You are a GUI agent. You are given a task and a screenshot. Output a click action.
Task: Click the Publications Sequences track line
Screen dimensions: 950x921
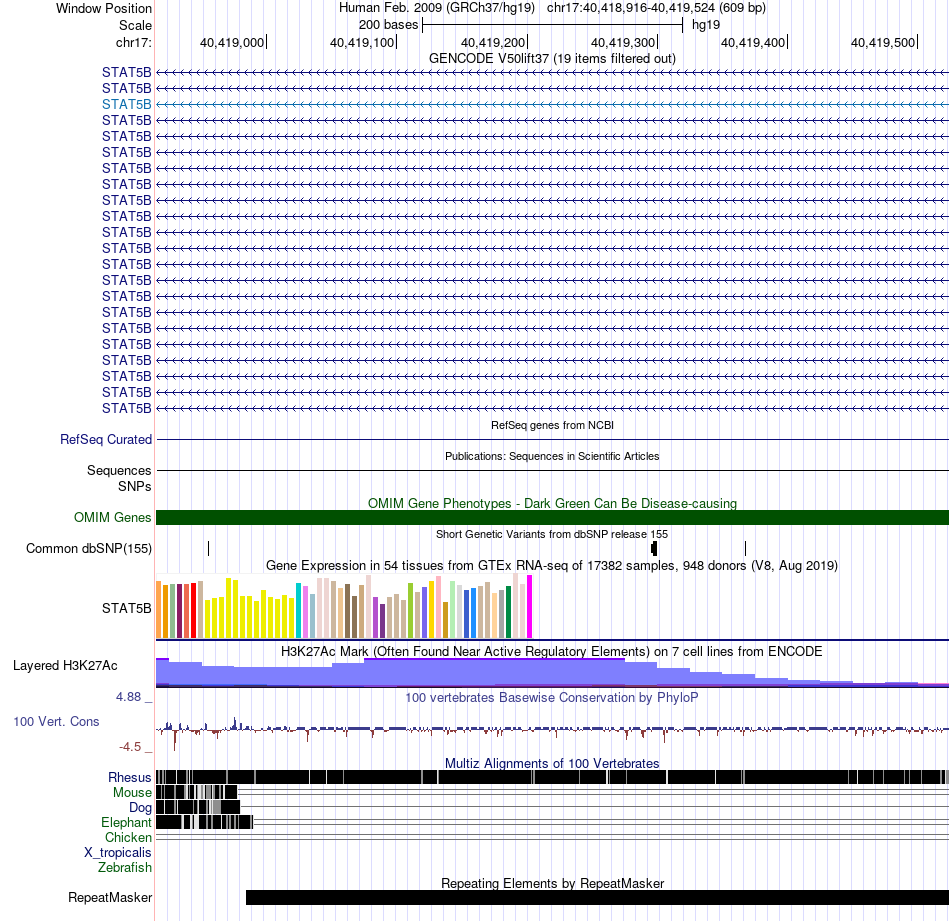552,470
